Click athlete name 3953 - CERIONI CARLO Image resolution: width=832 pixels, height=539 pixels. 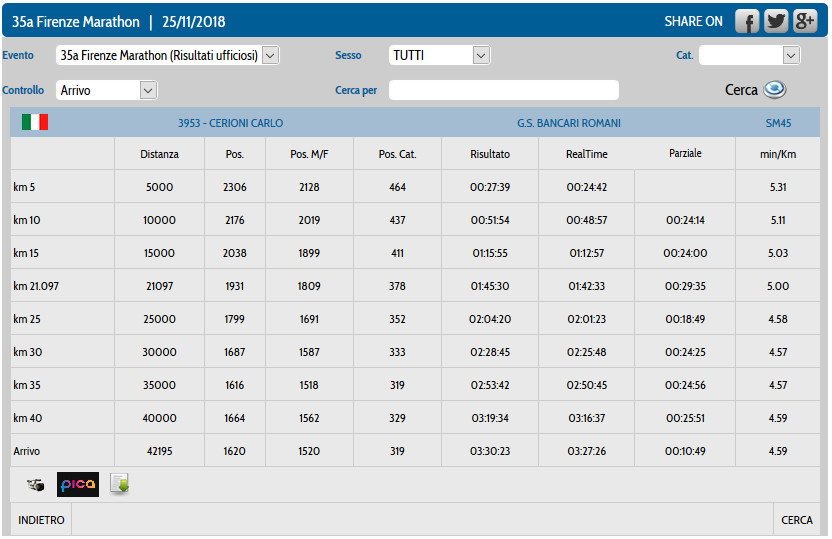click(230, 123)
